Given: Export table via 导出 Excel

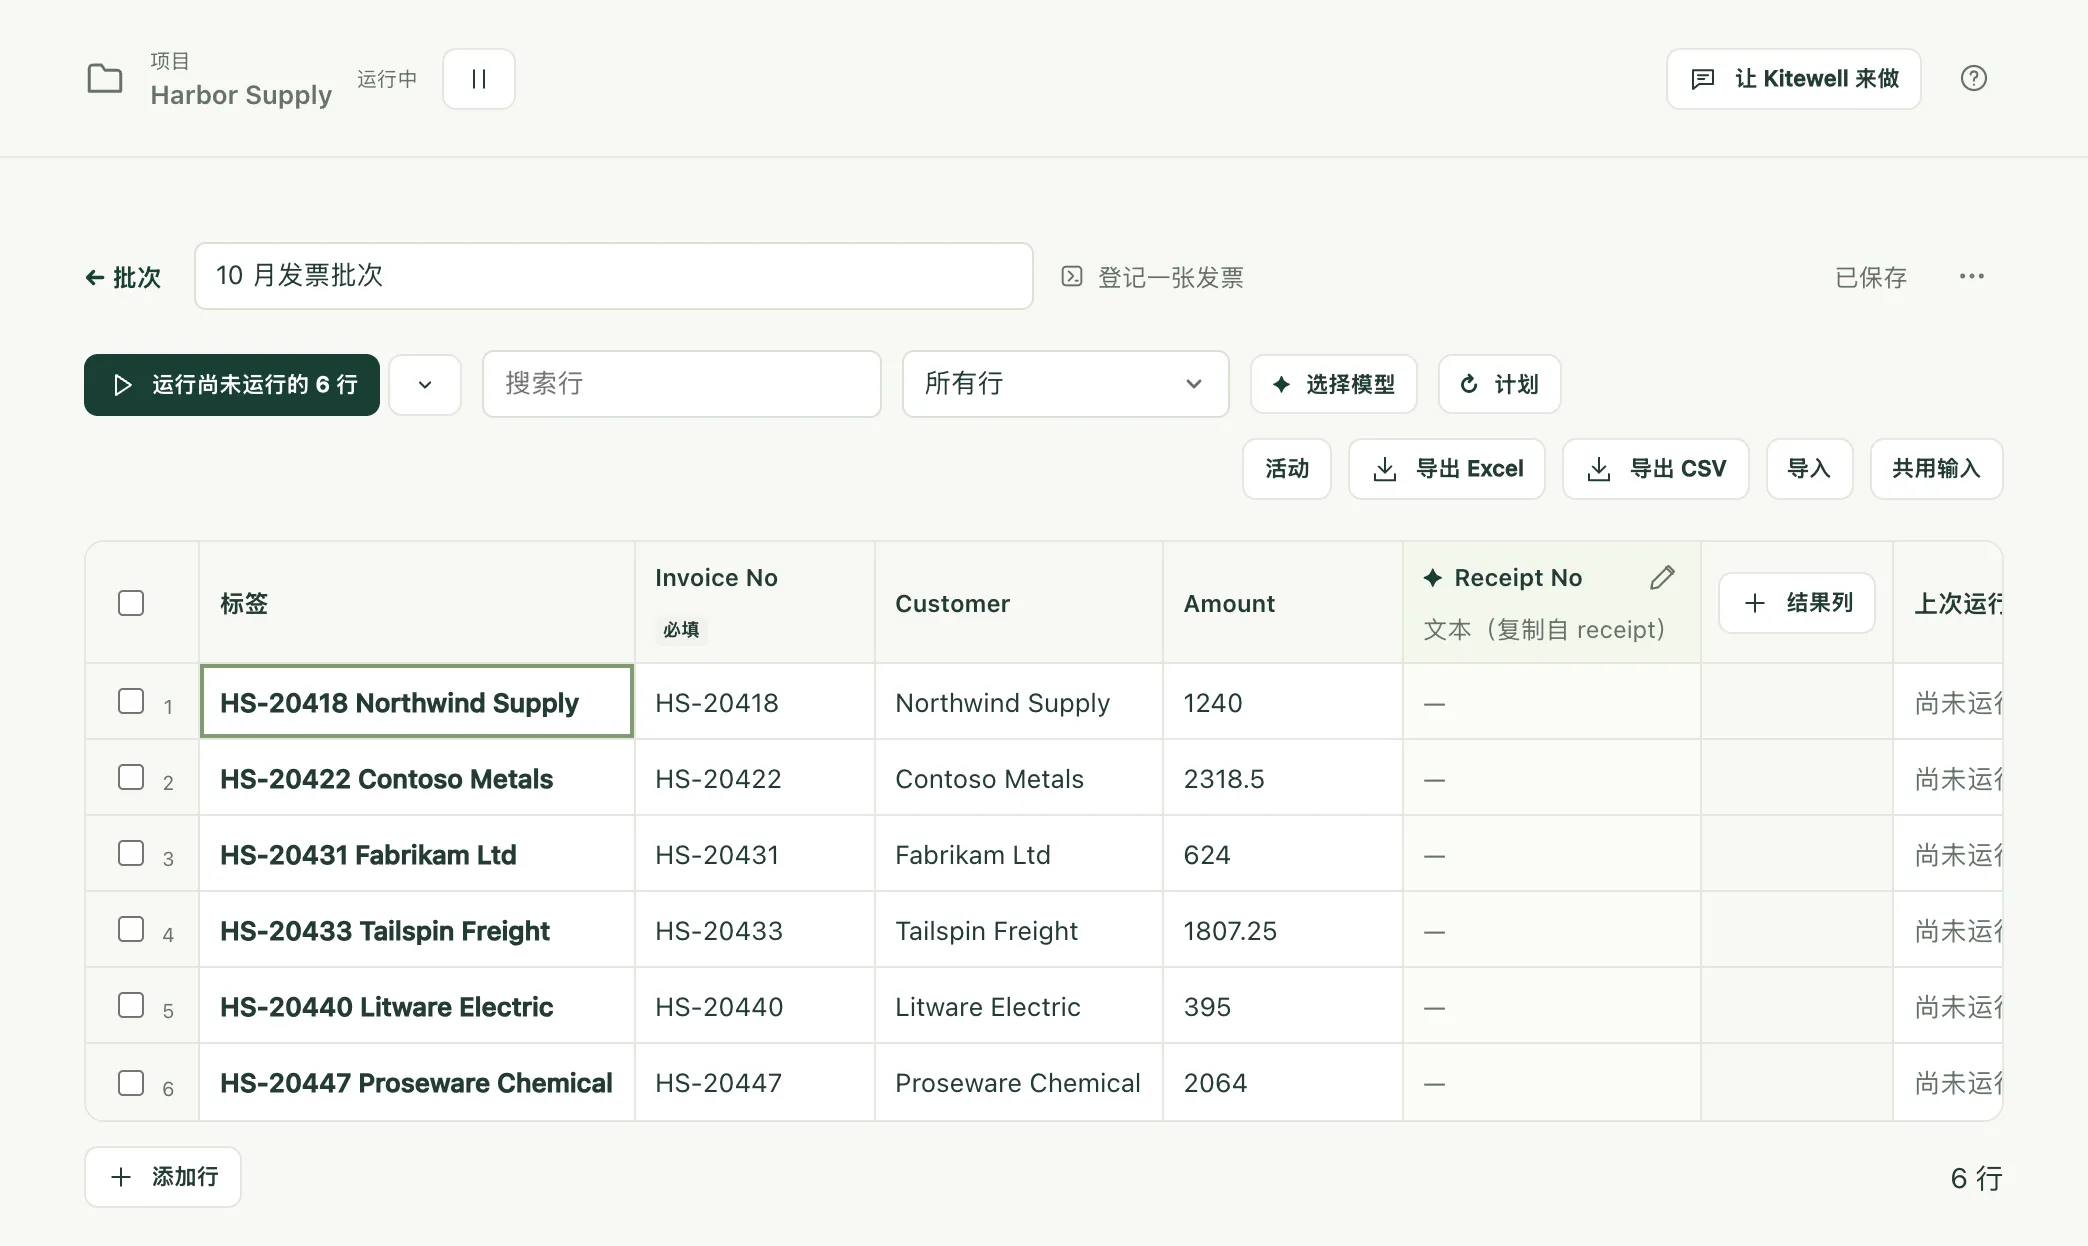Looking at the screenshot, I should pyautogui.click(x=1447, y=469).
